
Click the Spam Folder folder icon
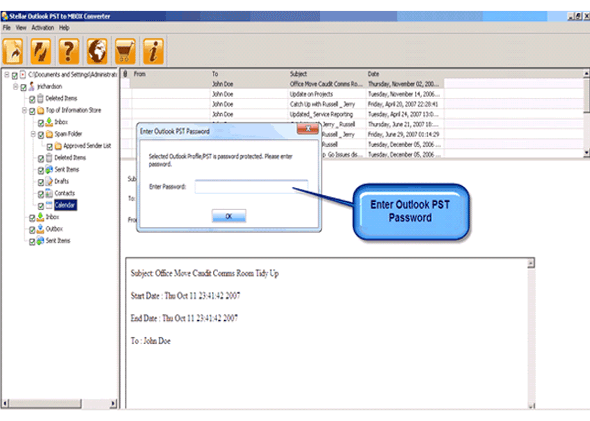(49, 134)
